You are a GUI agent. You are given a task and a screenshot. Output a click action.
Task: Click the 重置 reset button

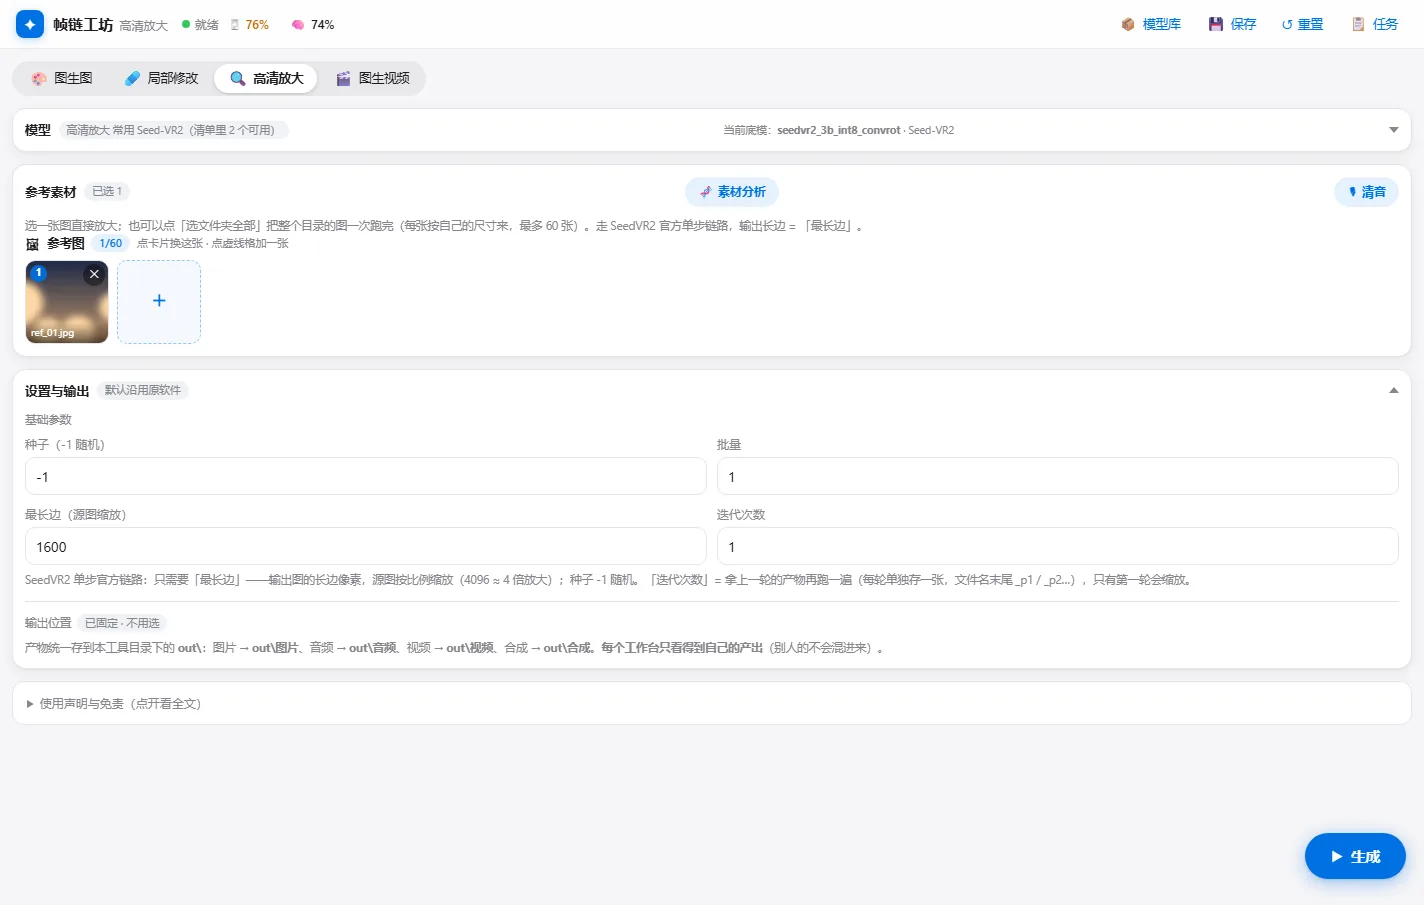click(x=1302, y=24)
